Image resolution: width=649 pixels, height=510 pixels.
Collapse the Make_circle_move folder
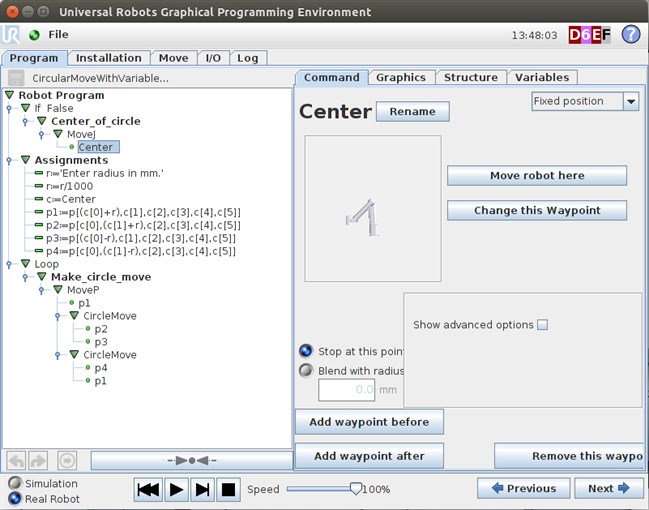tap(42, 277)
